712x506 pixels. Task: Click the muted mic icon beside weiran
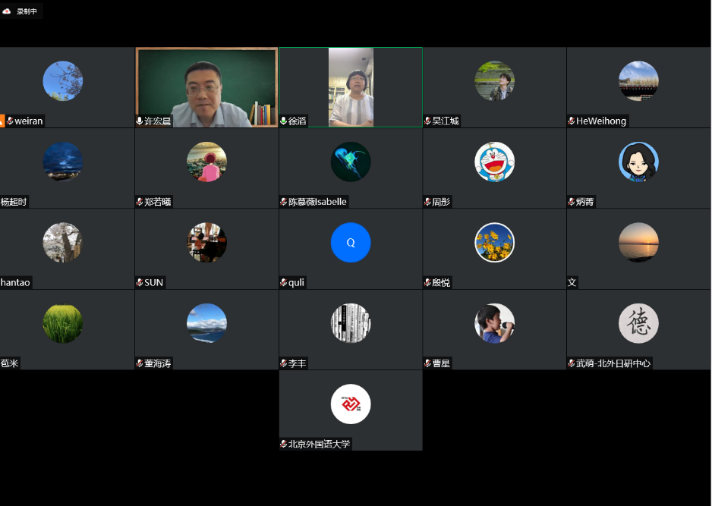pyautogui.click(x=11, y=121)
